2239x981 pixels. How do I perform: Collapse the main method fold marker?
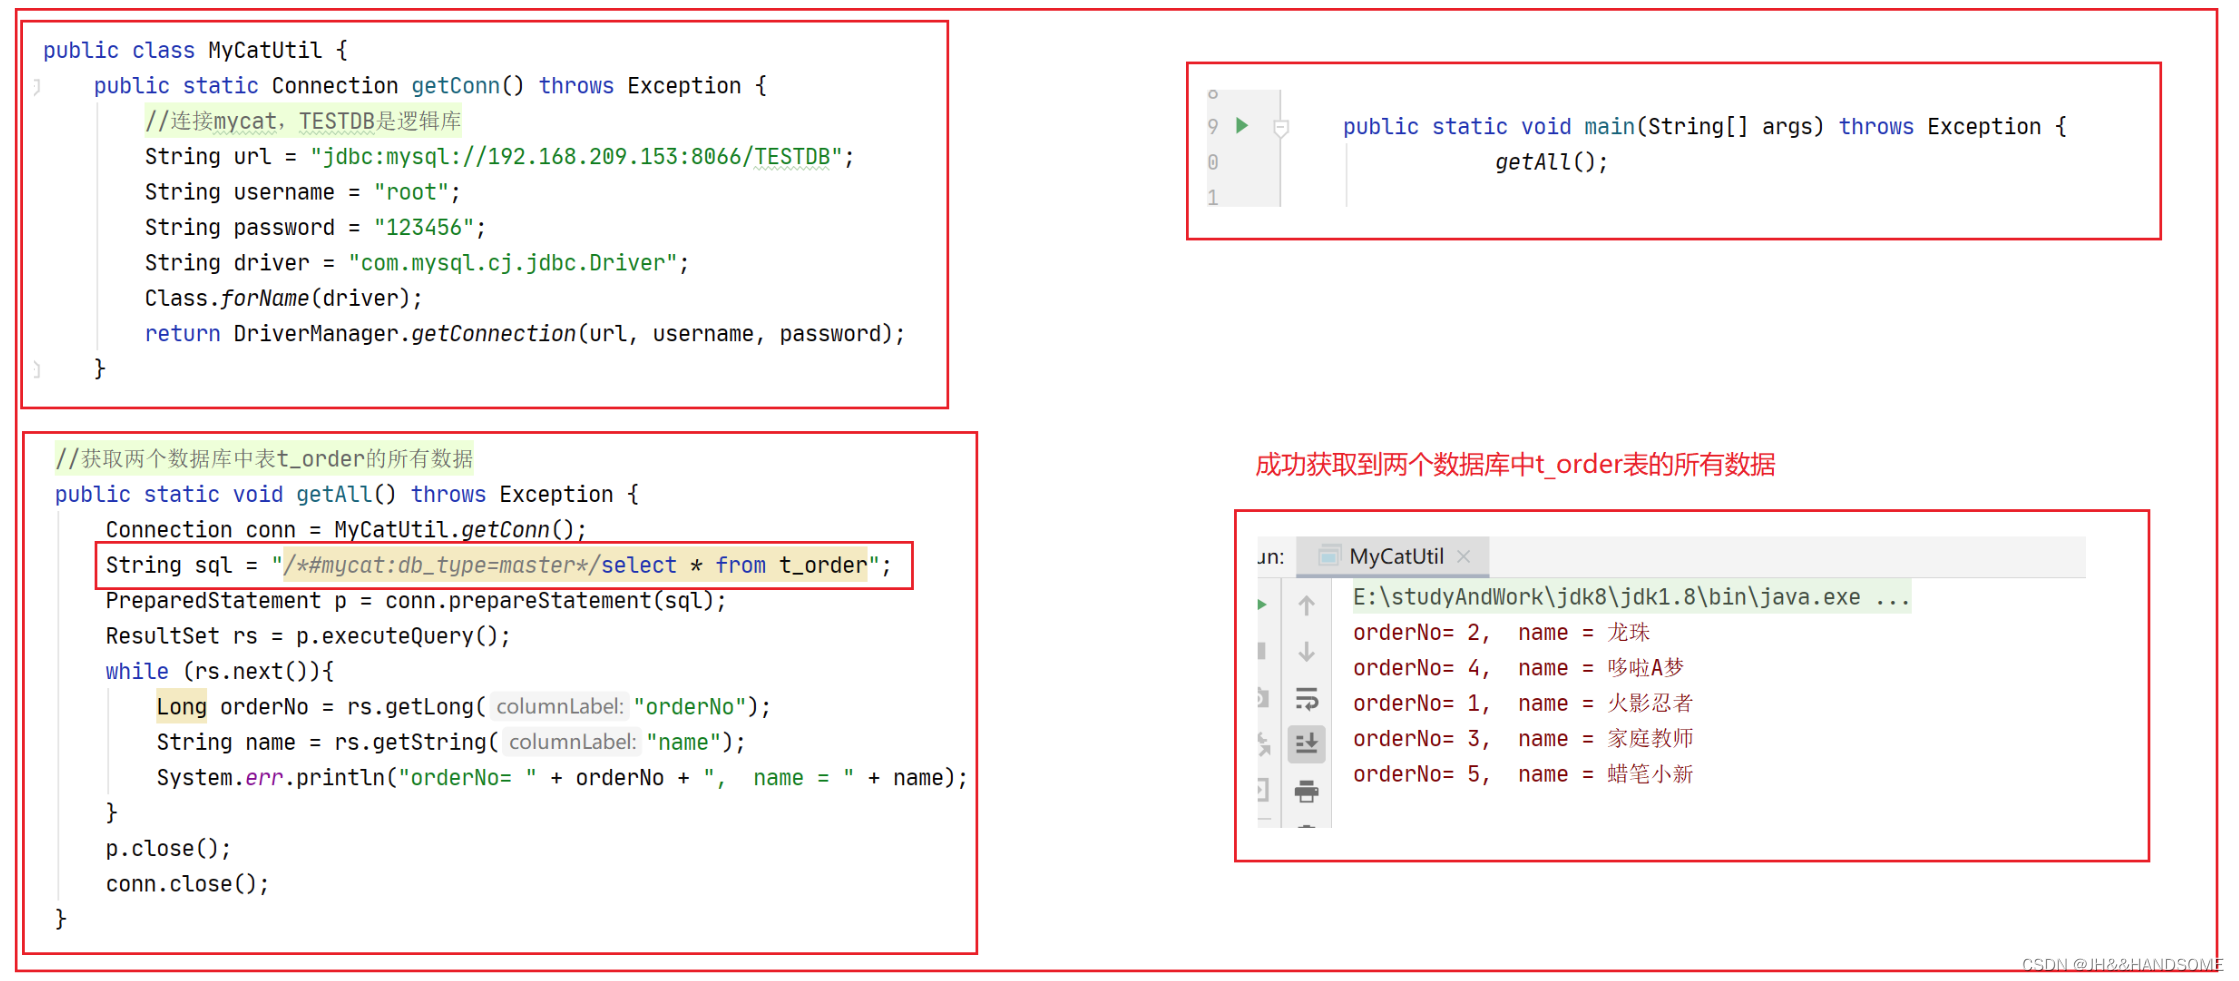pos(1281,128)
